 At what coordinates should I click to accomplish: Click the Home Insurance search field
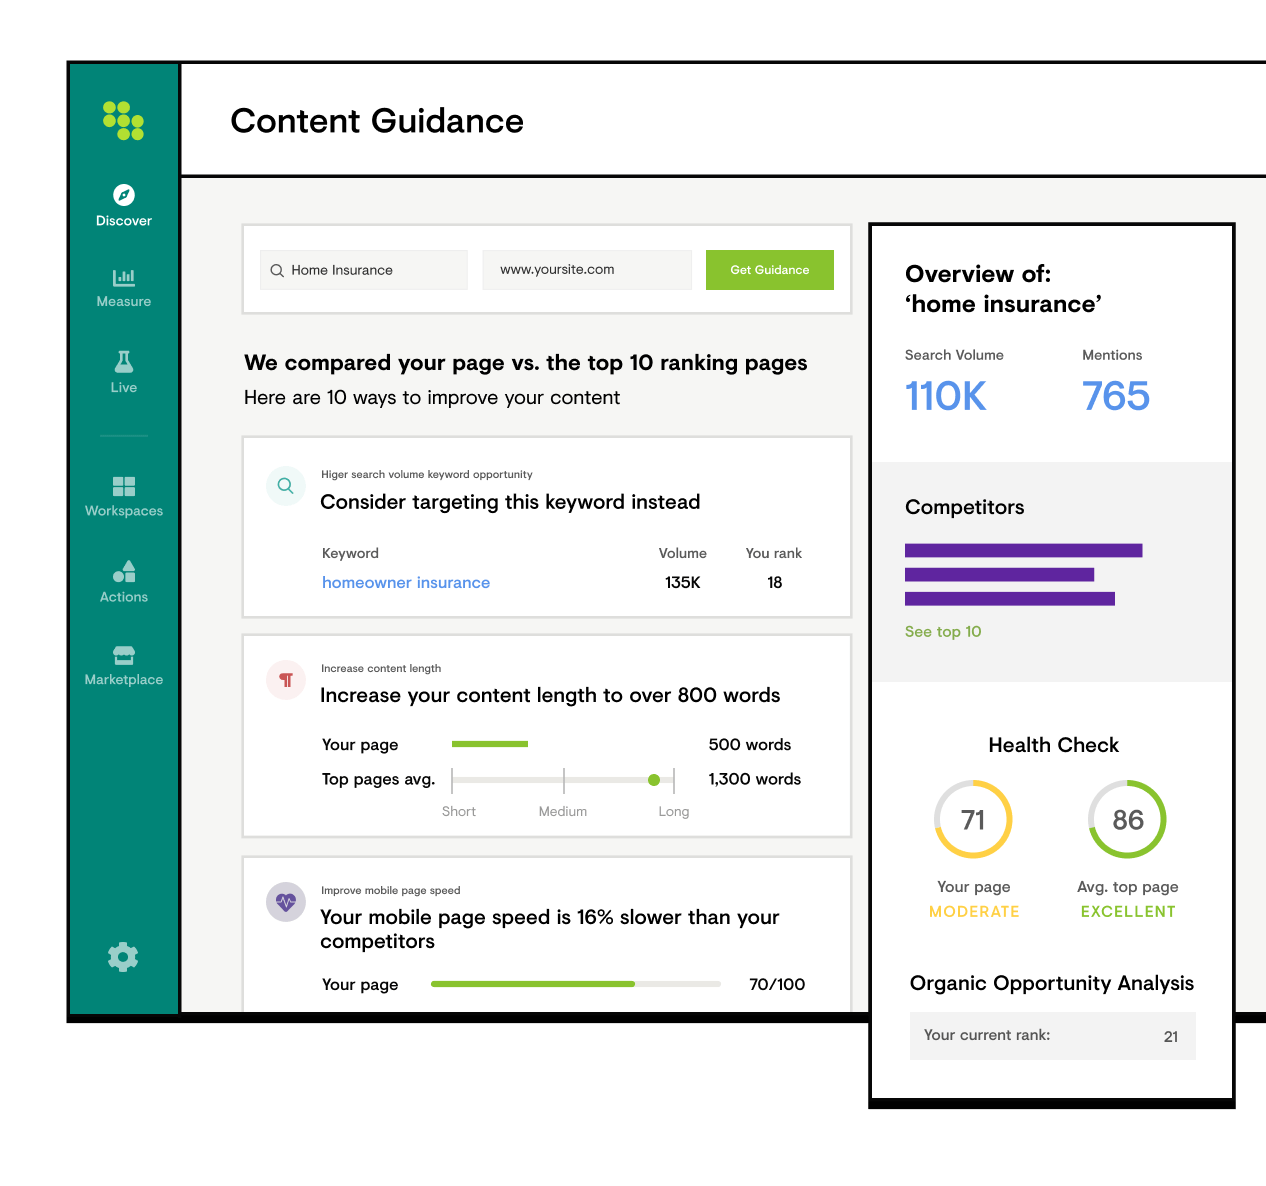click(364, 270)
